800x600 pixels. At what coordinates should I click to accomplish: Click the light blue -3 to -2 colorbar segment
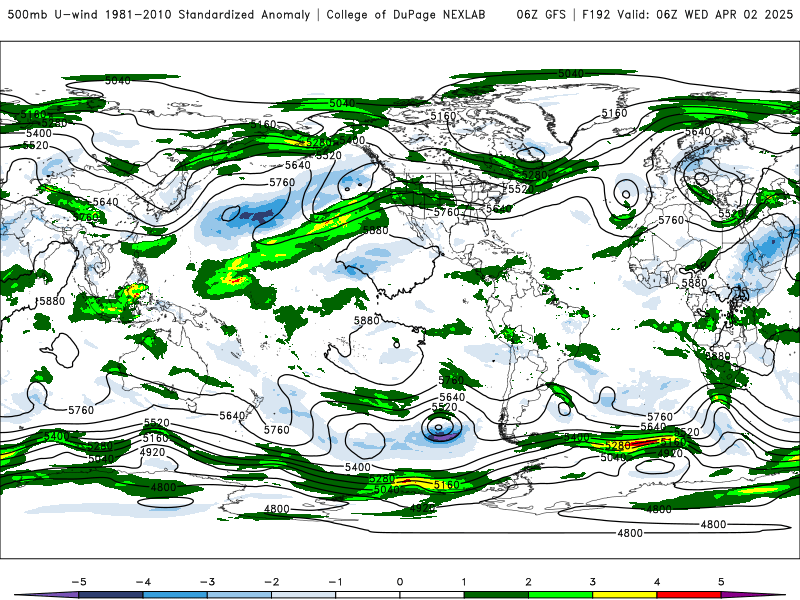click(x=239, y=595)
